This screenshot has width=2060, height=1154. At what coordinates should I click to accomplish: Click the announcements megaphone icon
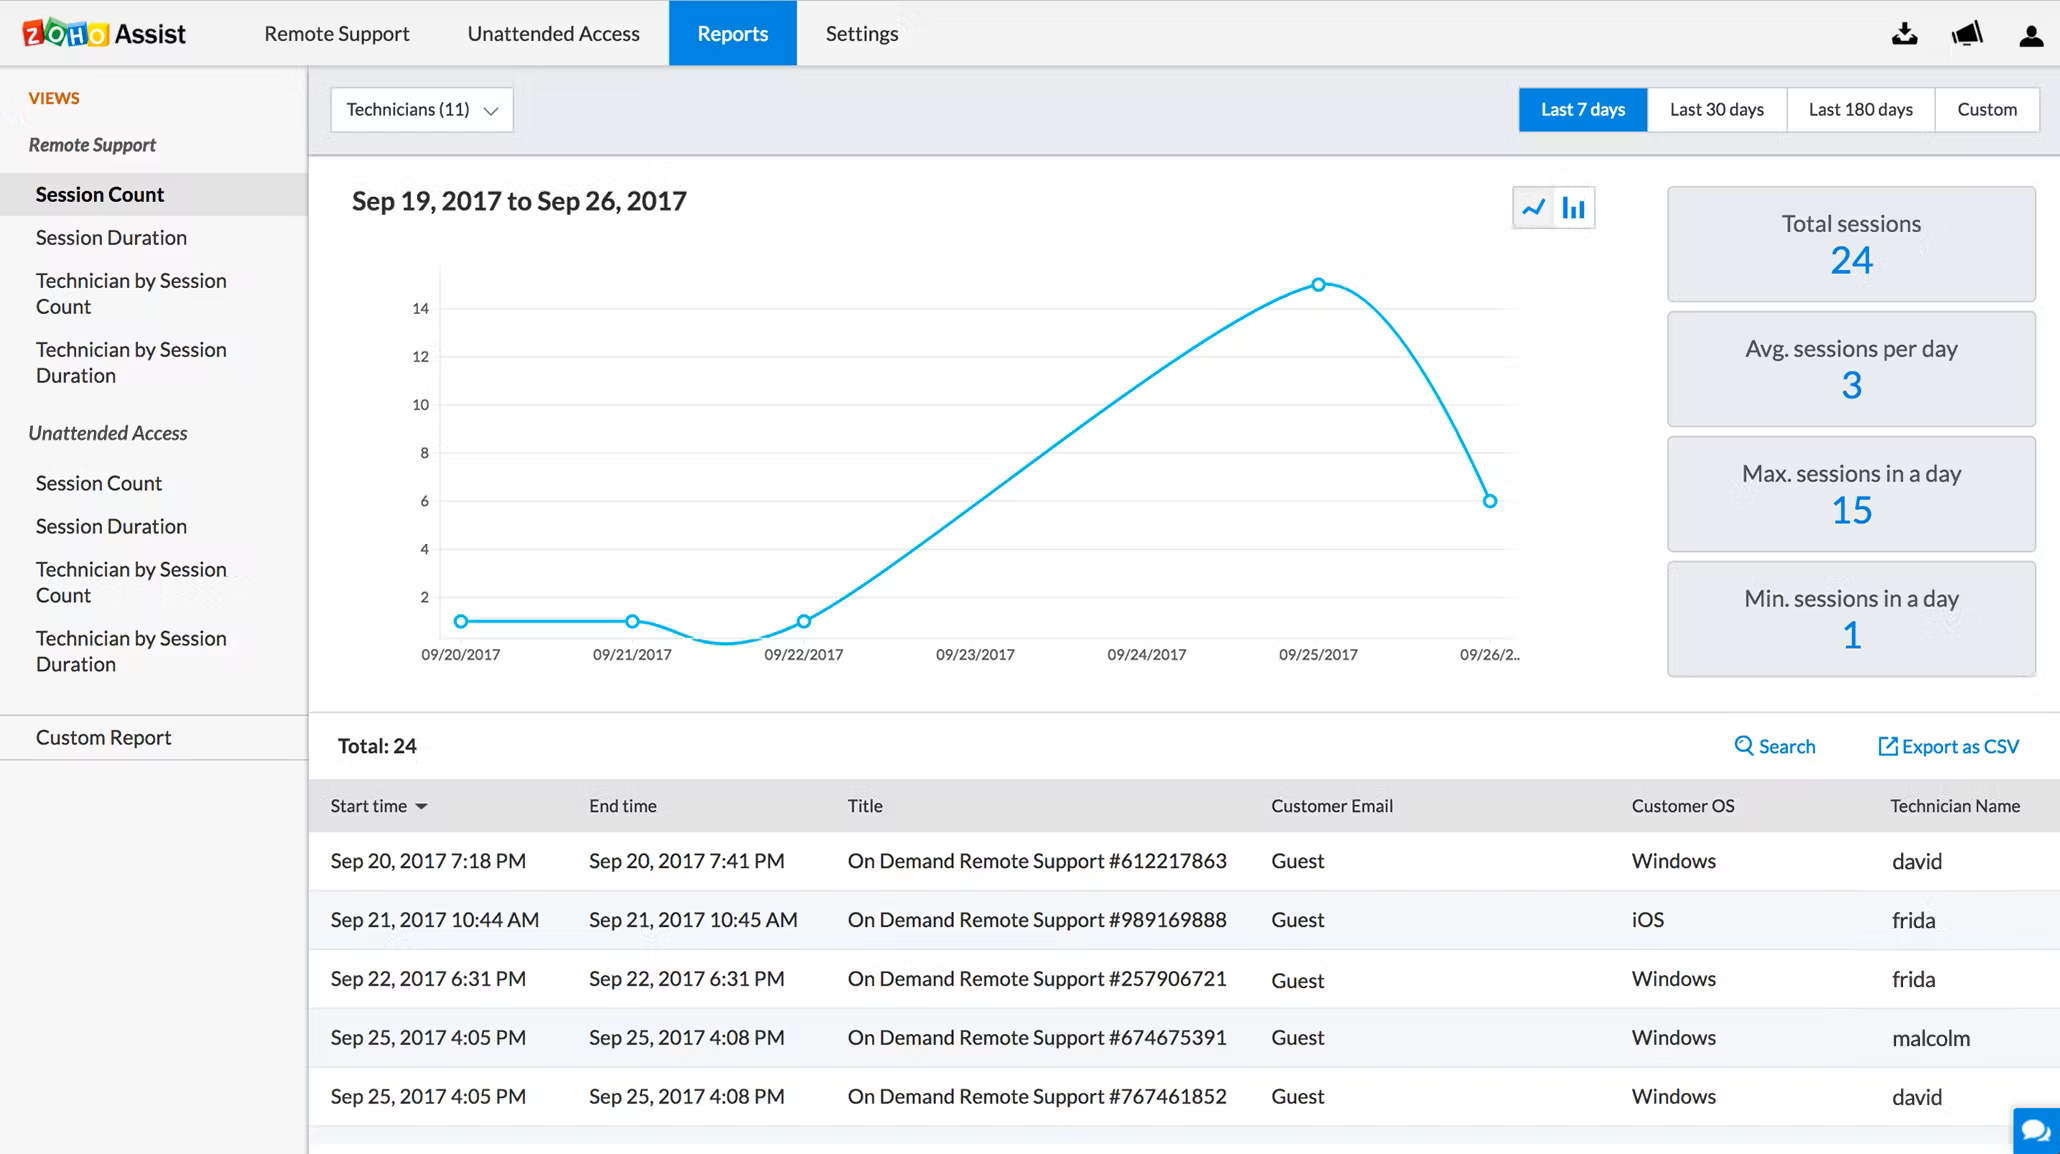pyautogui.click(x=1966, y=33)
